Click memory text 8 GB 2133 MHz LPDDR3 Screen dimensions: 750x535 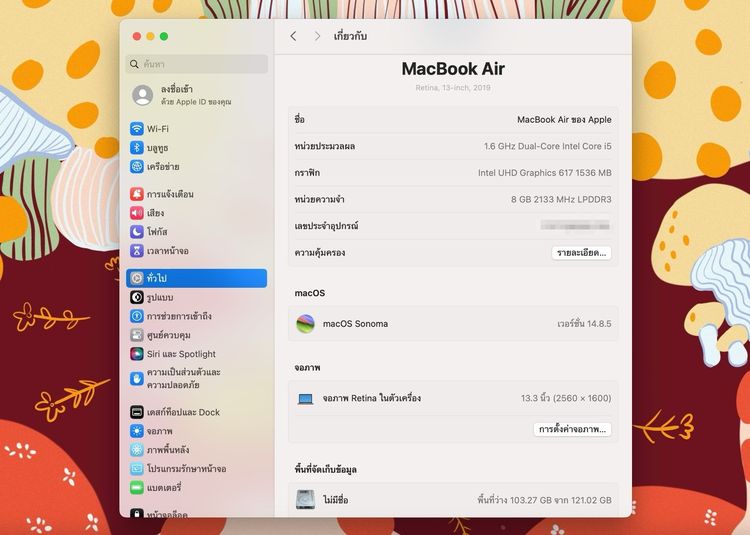[561, 199]
